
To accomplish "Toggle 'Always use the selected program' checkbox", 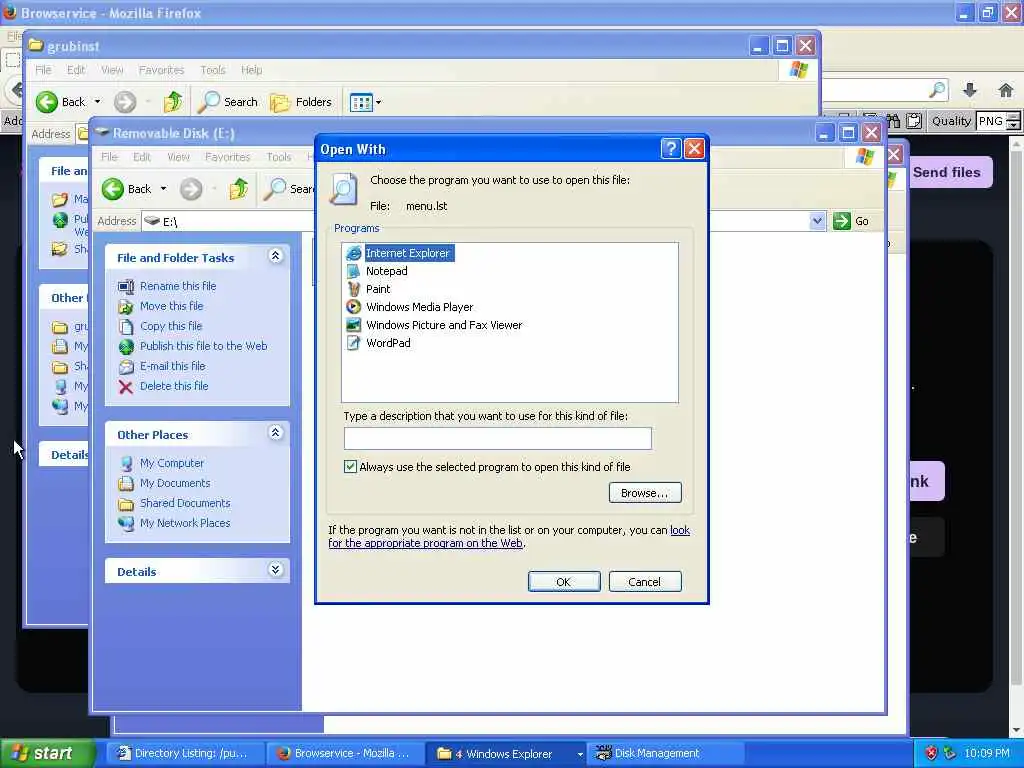I will 351,466.
